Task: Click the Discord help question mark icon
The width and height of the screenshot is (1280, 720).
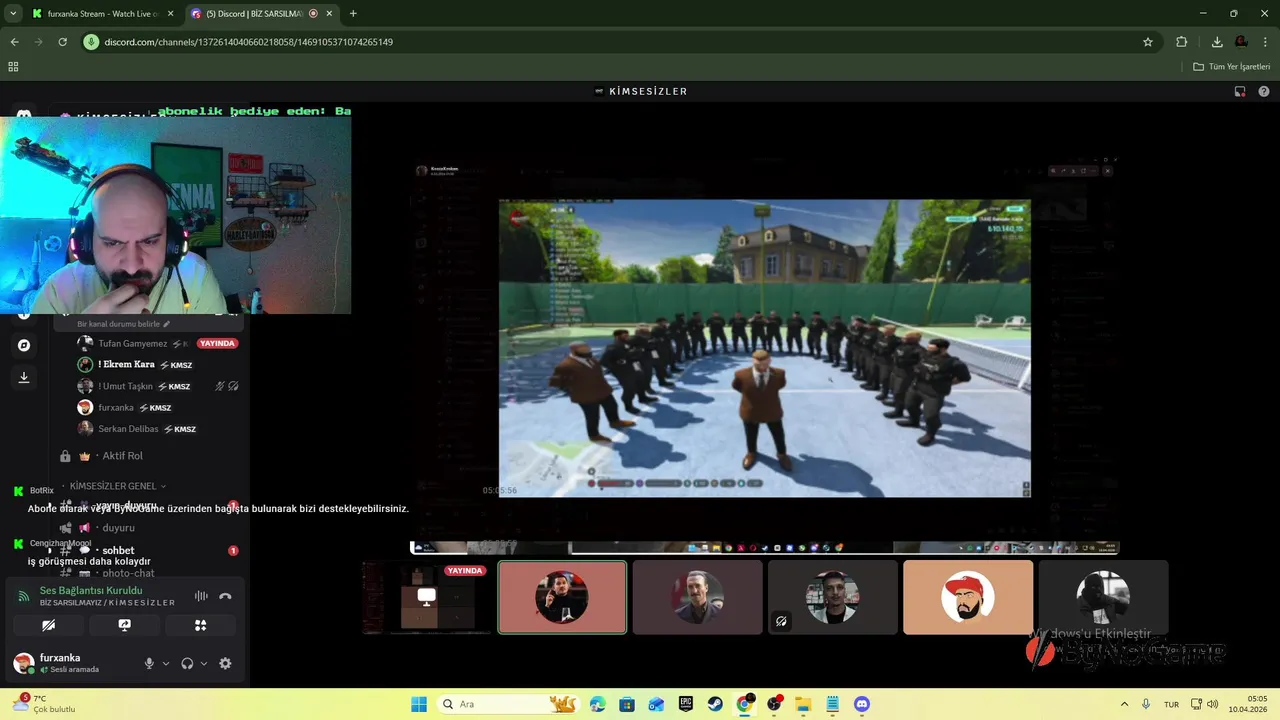Action: point(1263,91)
